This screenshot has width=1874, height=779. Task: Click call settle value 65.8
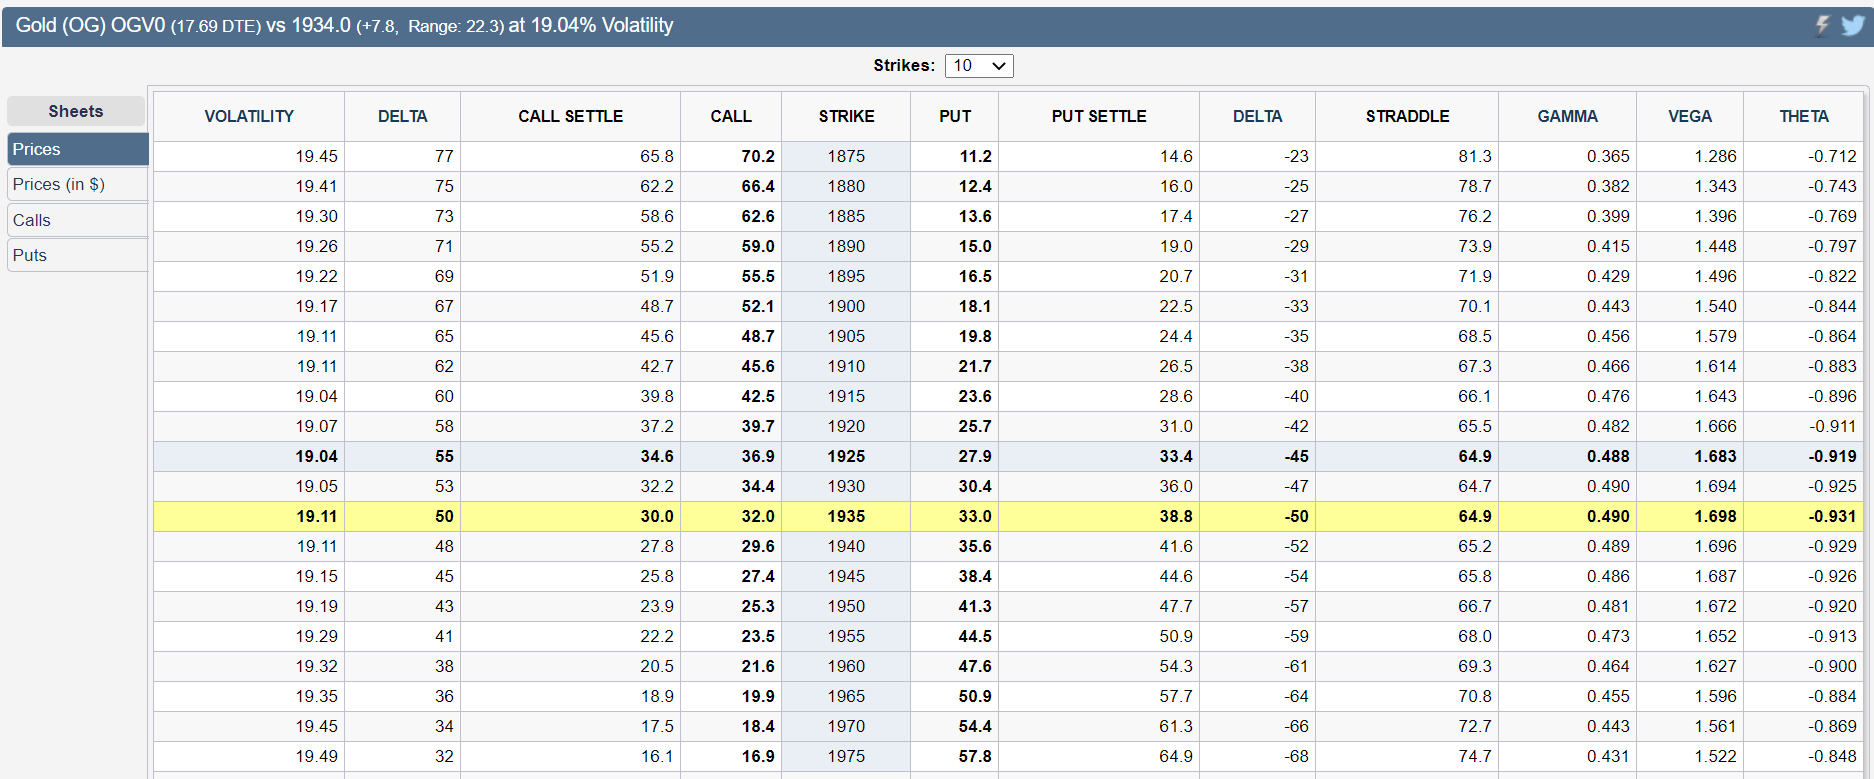[657, 156]
